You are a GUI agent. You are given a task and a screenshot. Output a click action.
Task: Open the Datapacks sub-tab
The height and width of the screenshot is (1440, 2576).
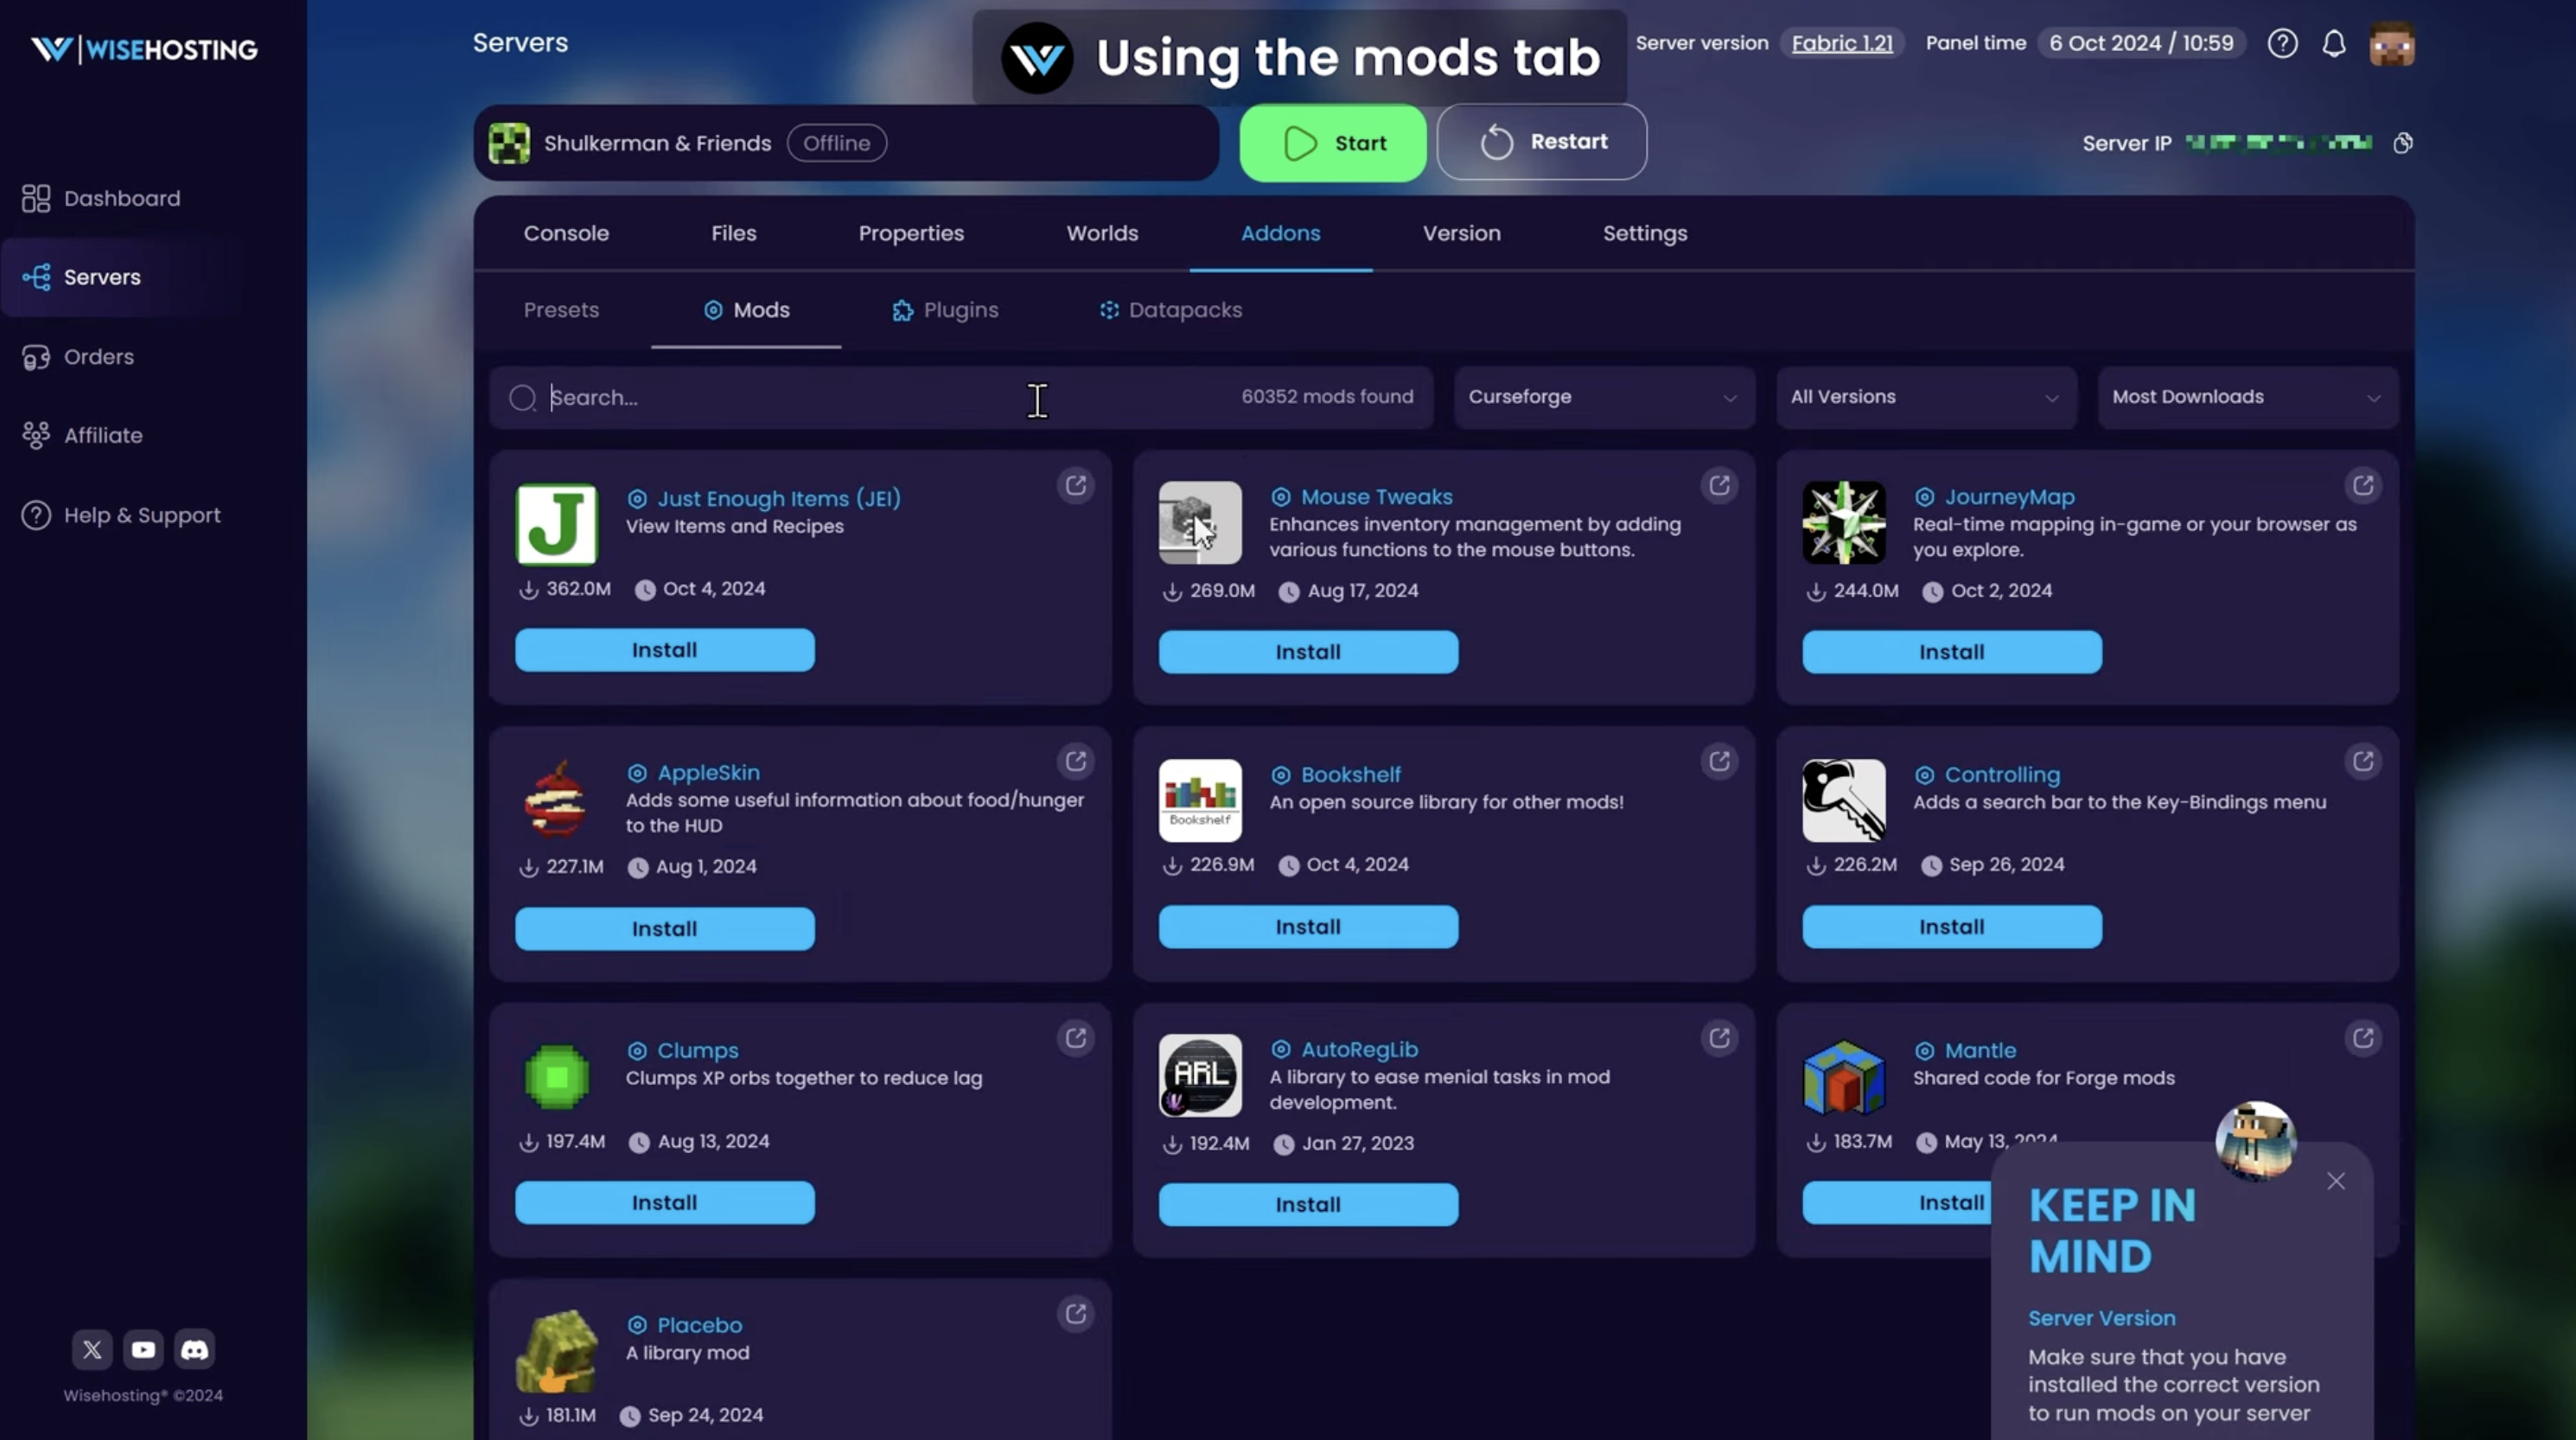coord(1170,310)
